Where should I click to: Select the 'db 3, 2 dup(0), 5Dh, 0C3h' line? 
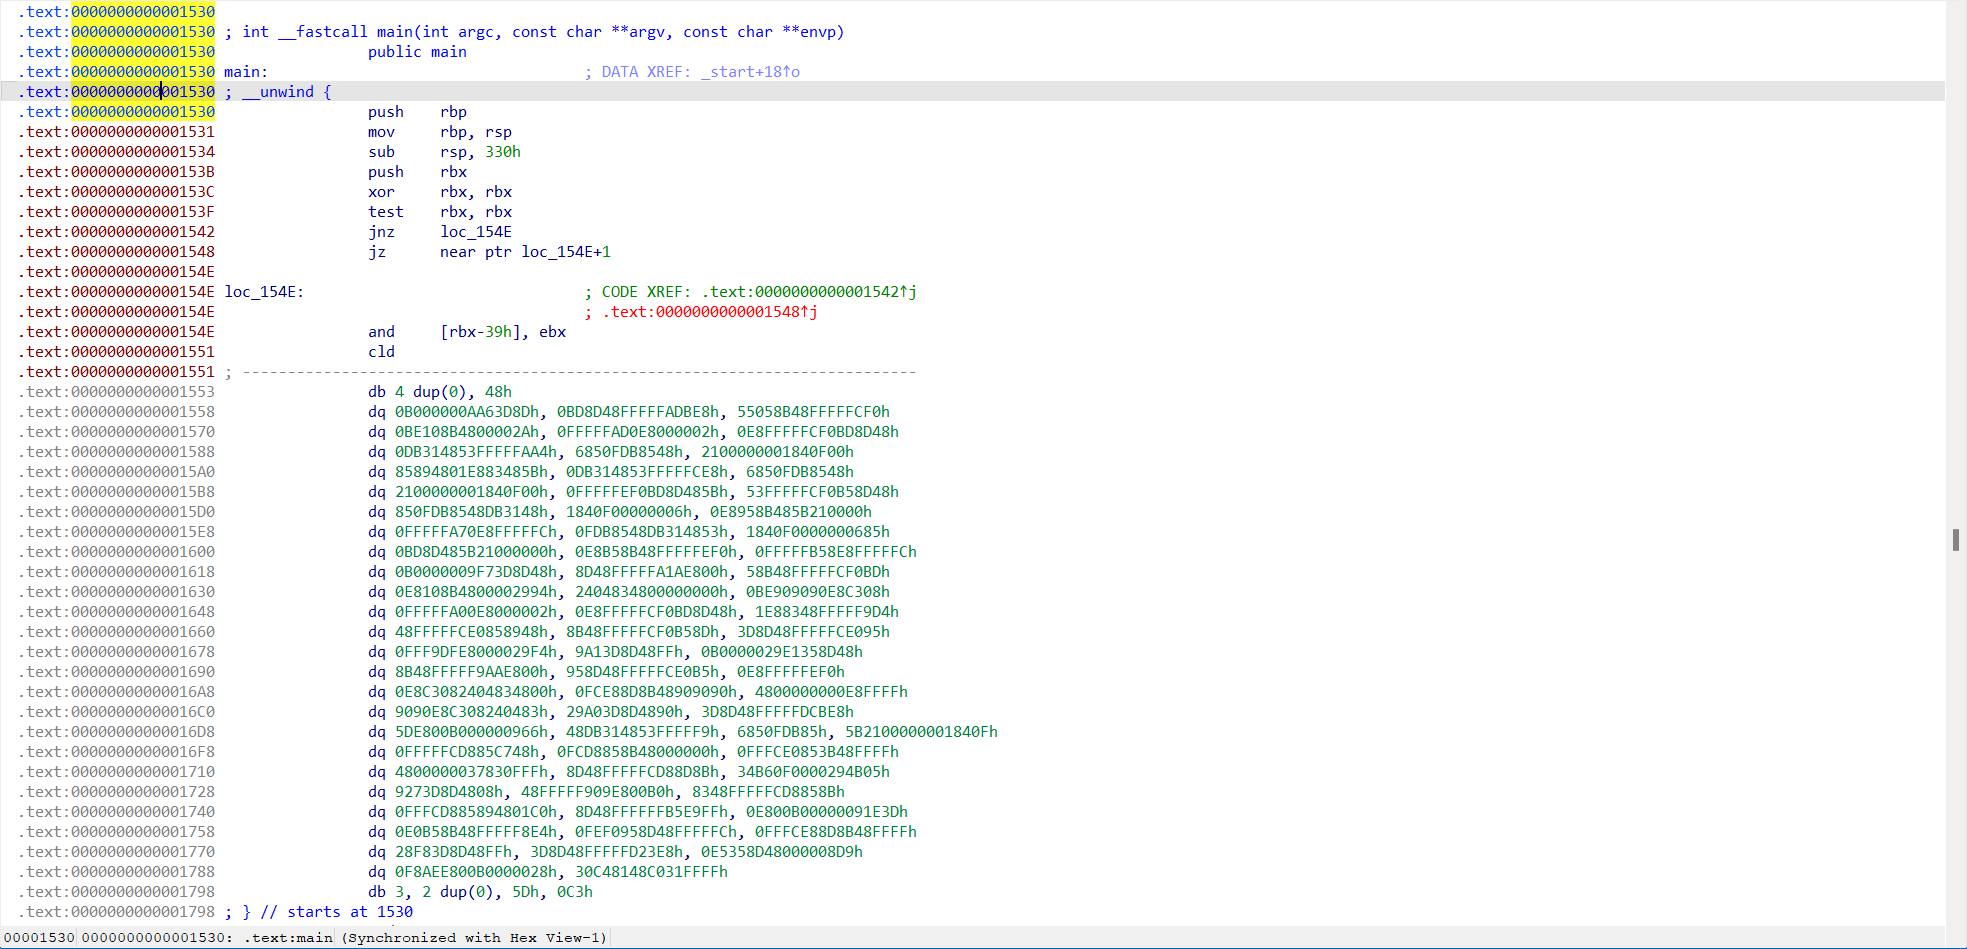click(480, 892)
